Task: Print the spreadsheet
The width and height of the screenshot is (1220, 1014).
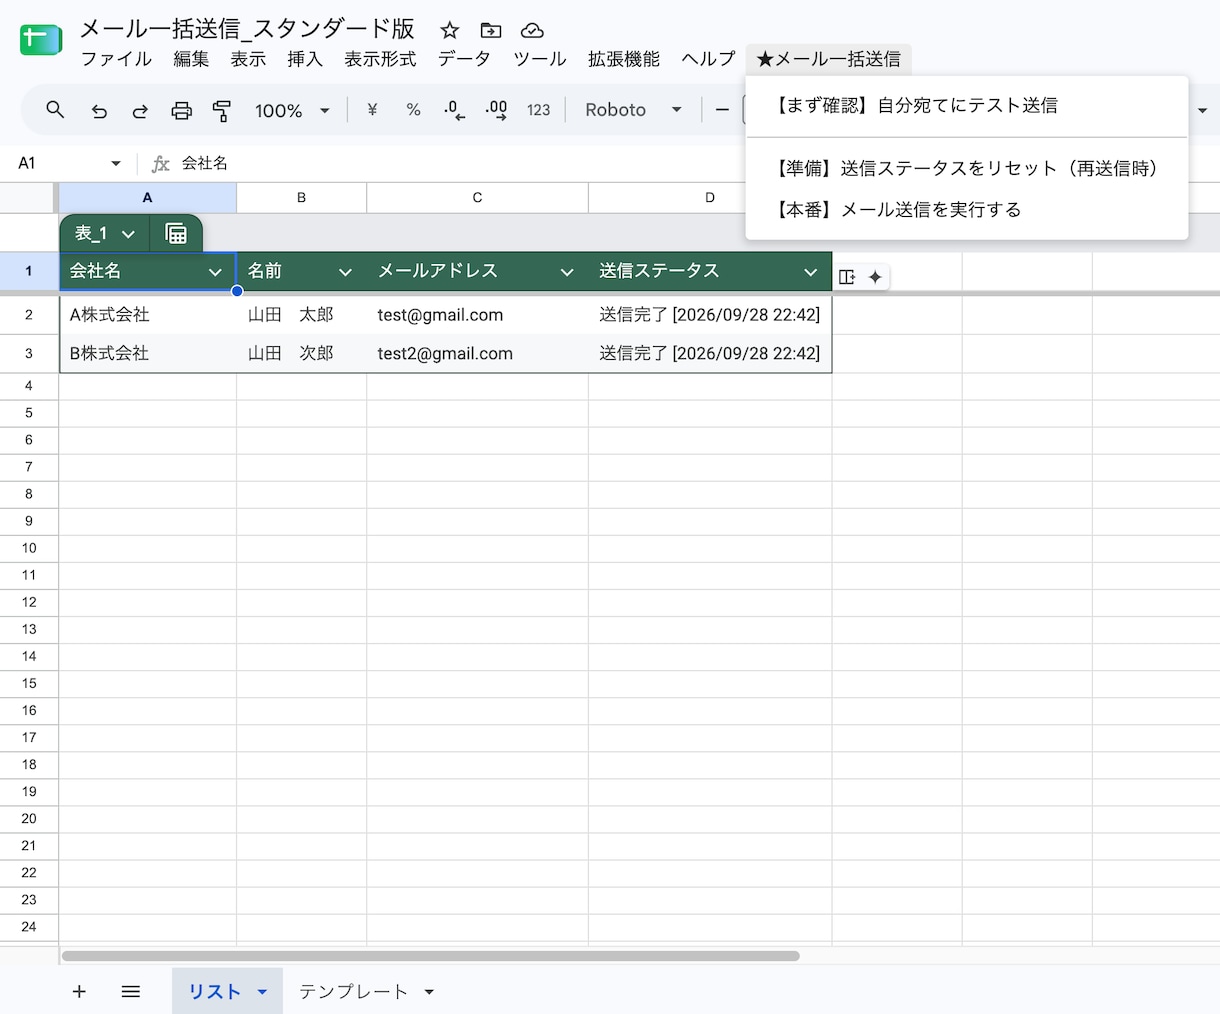Action: 181,110
